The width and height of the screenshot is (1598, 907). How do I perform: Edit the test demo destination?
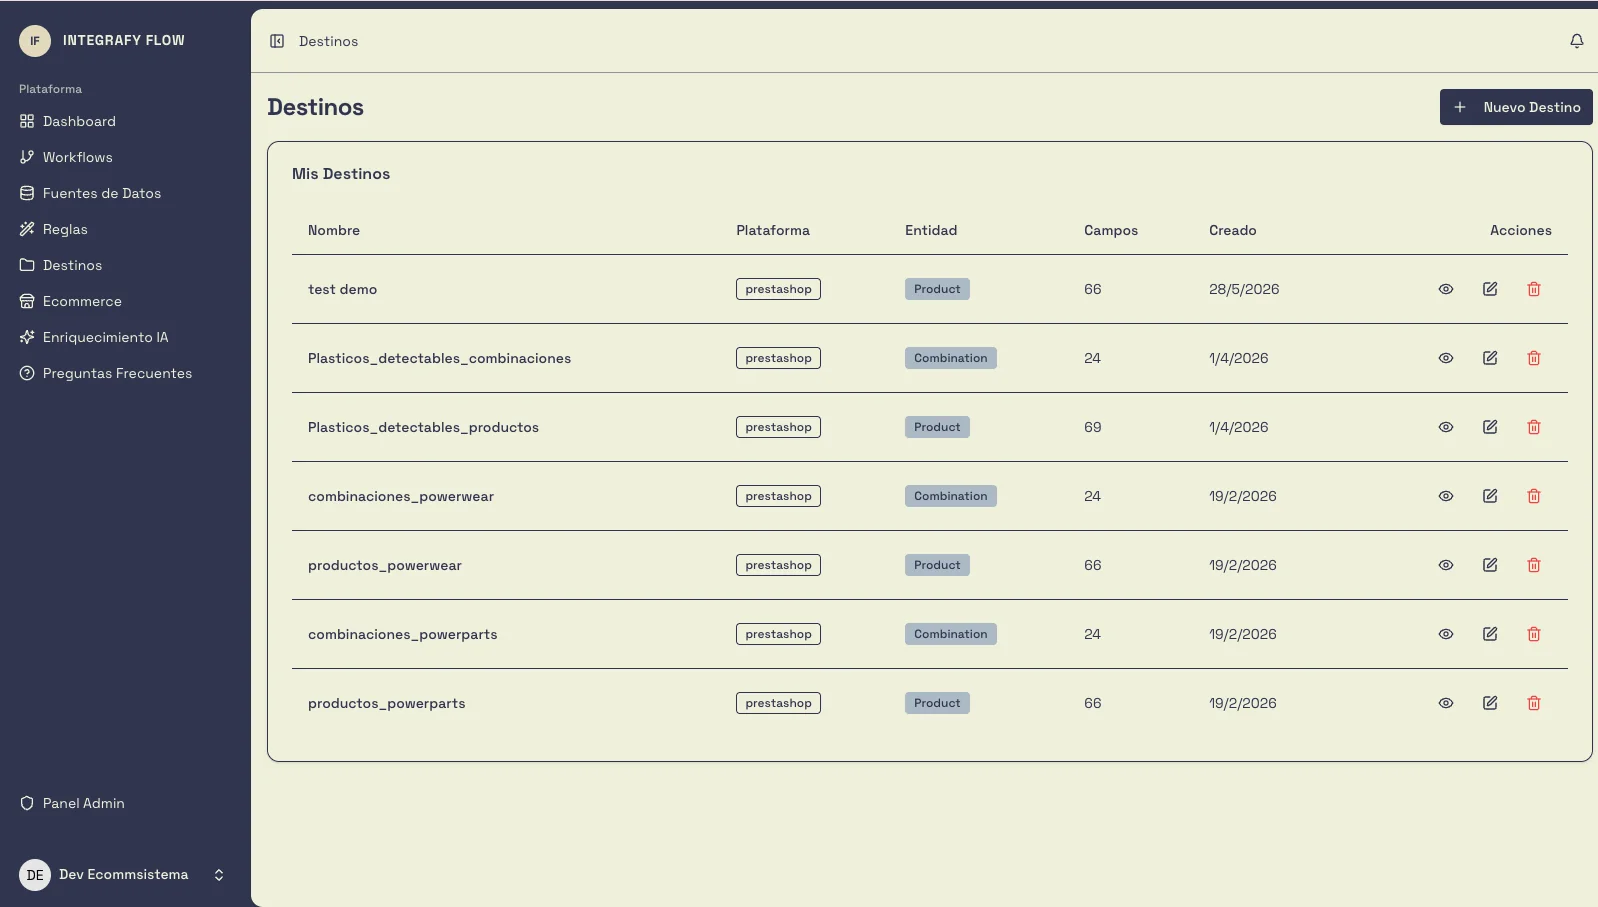(1490, 289)
